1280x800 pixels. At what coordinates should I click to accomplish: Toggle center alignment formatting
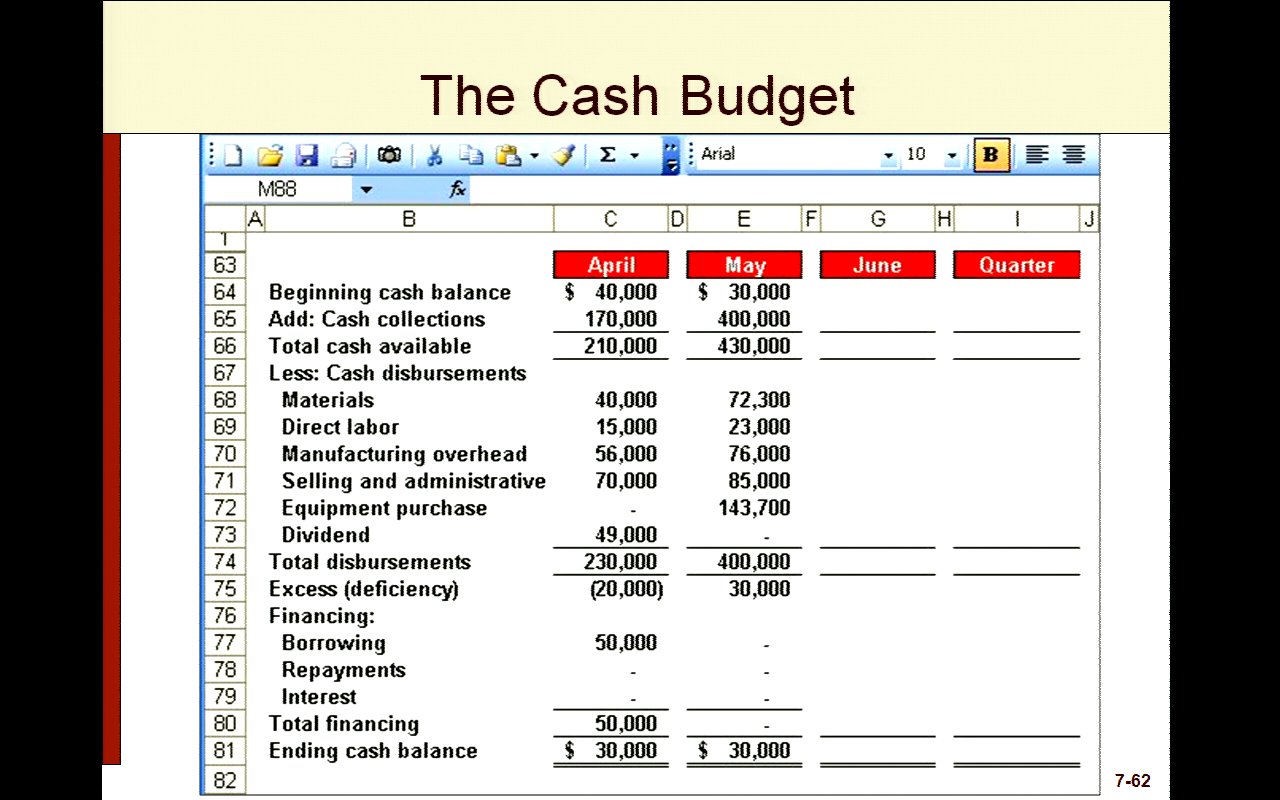[1074, 155]
